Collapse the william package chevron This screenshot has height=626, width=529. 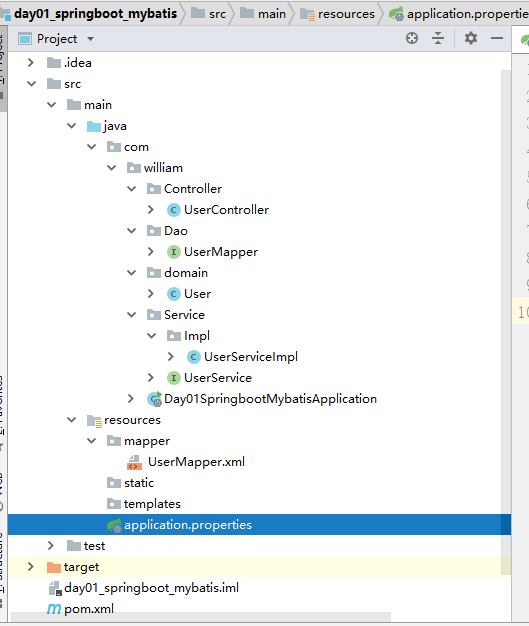(x=111, y=168)
